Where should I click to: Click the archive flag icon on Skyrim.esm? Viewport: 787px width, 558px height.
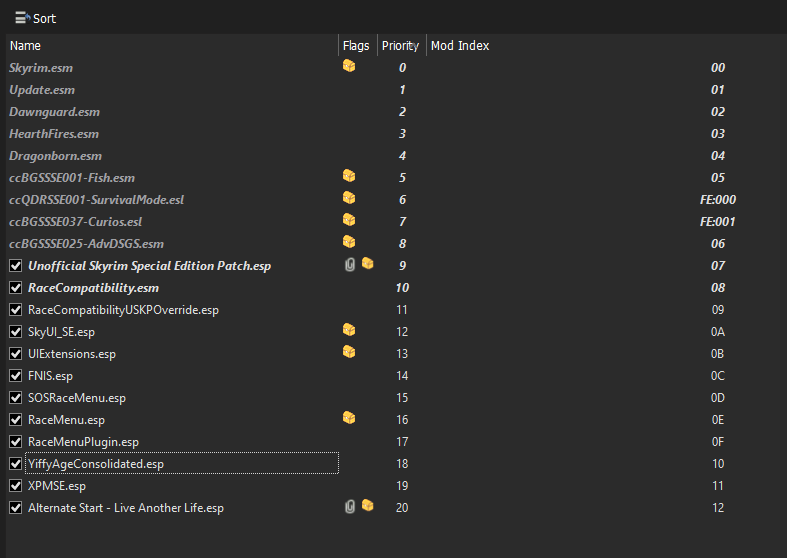[x=349, y=66]
